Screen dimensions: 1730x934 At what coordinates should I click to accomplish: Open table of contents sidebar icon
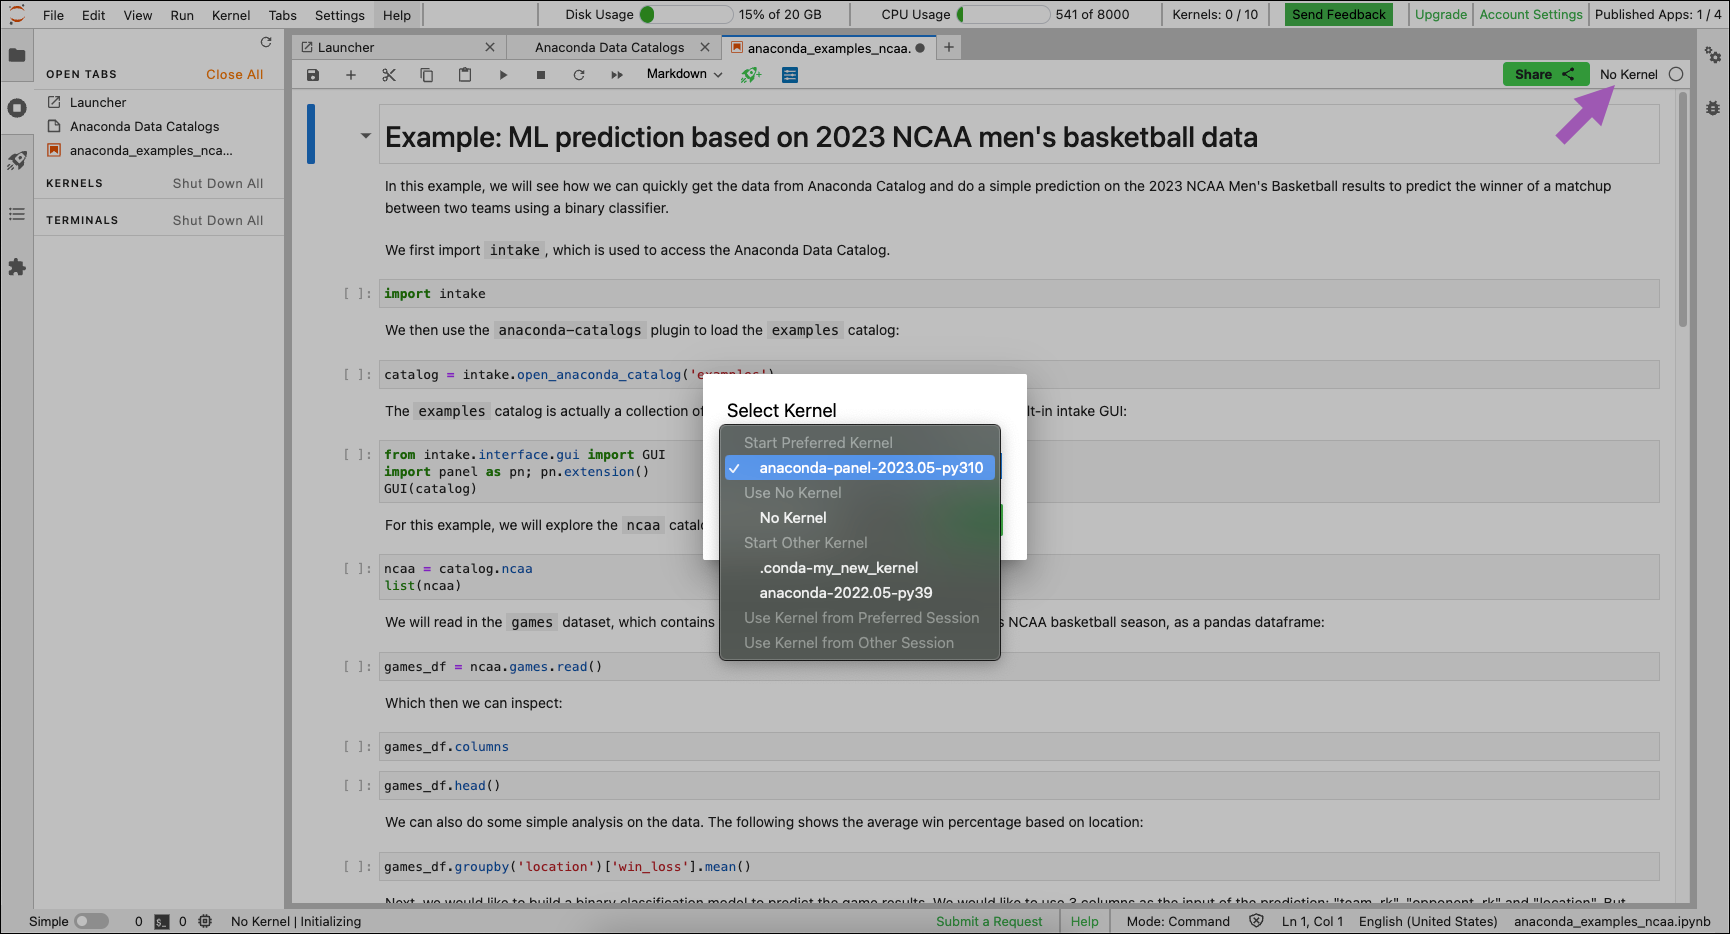(x=17, y=214)
